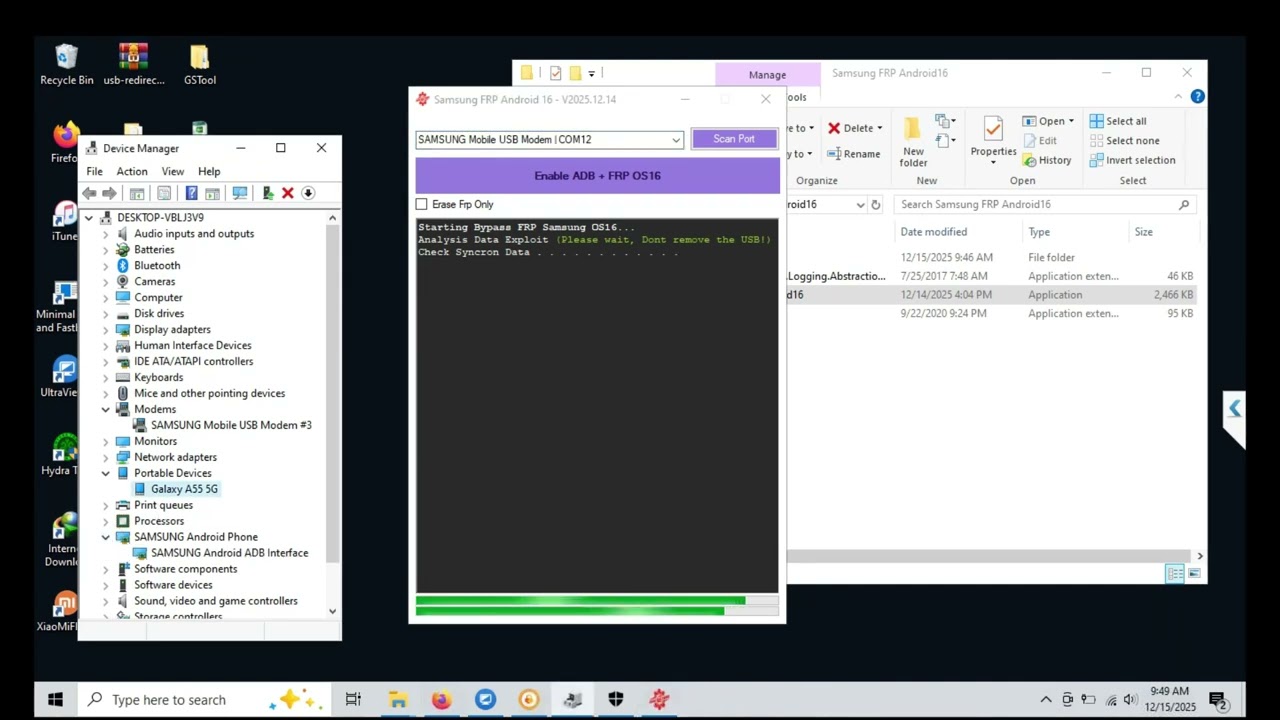
Task: Expand the Display adapters node
Action: (105, 330)
